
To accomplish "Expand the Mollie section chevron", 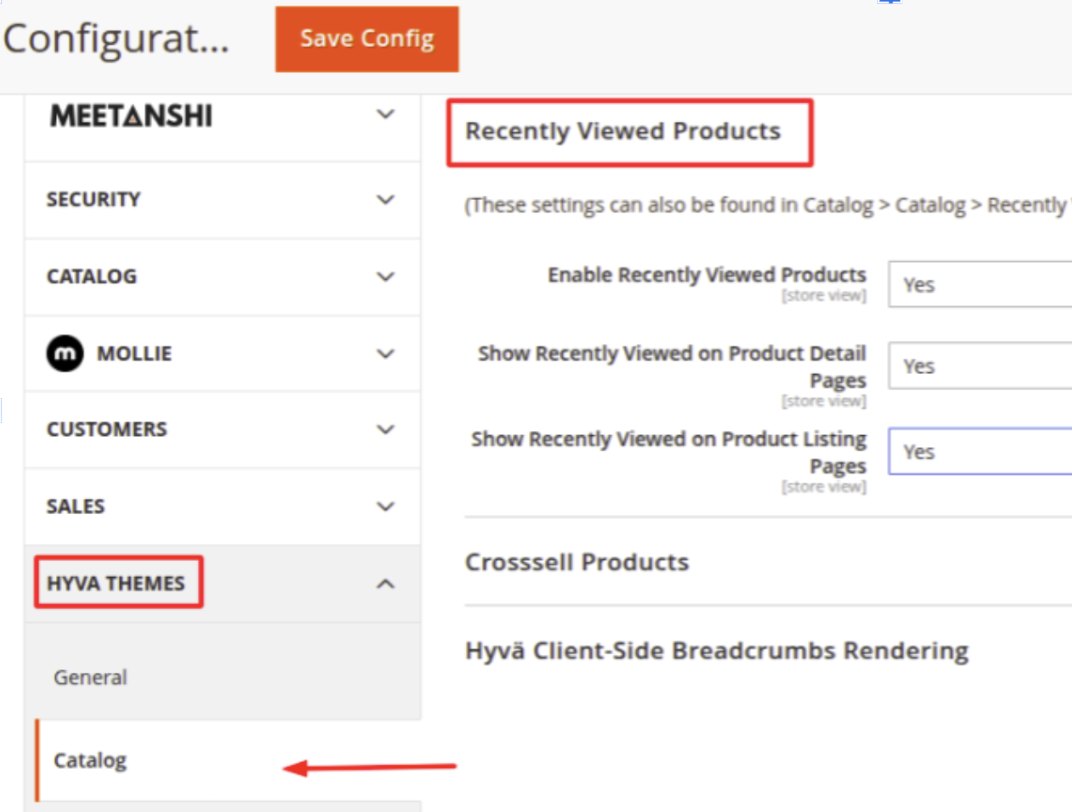I will point(386,354).
